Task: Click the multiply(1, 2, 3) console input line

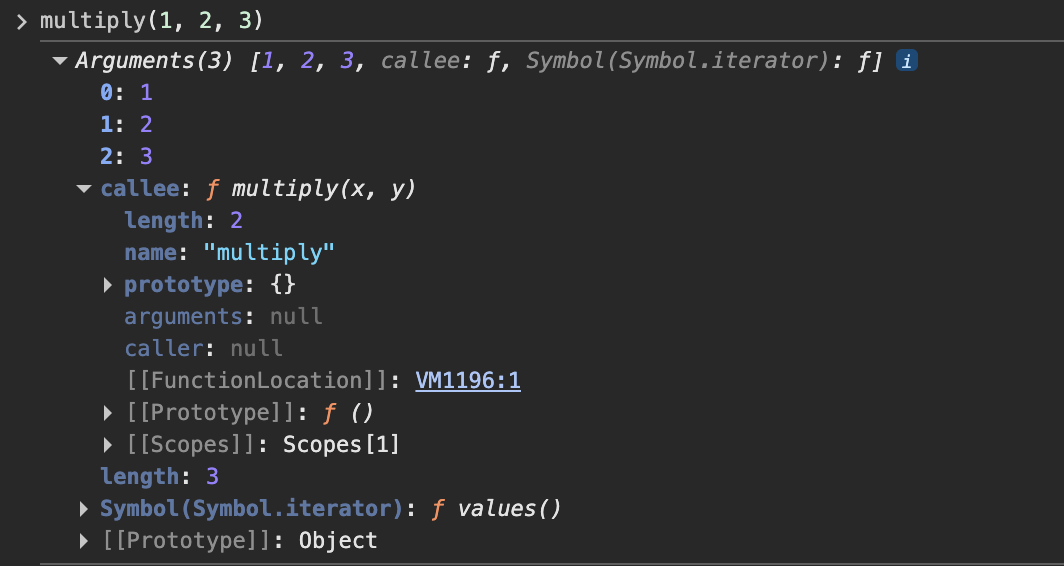Action: [151, 21]
